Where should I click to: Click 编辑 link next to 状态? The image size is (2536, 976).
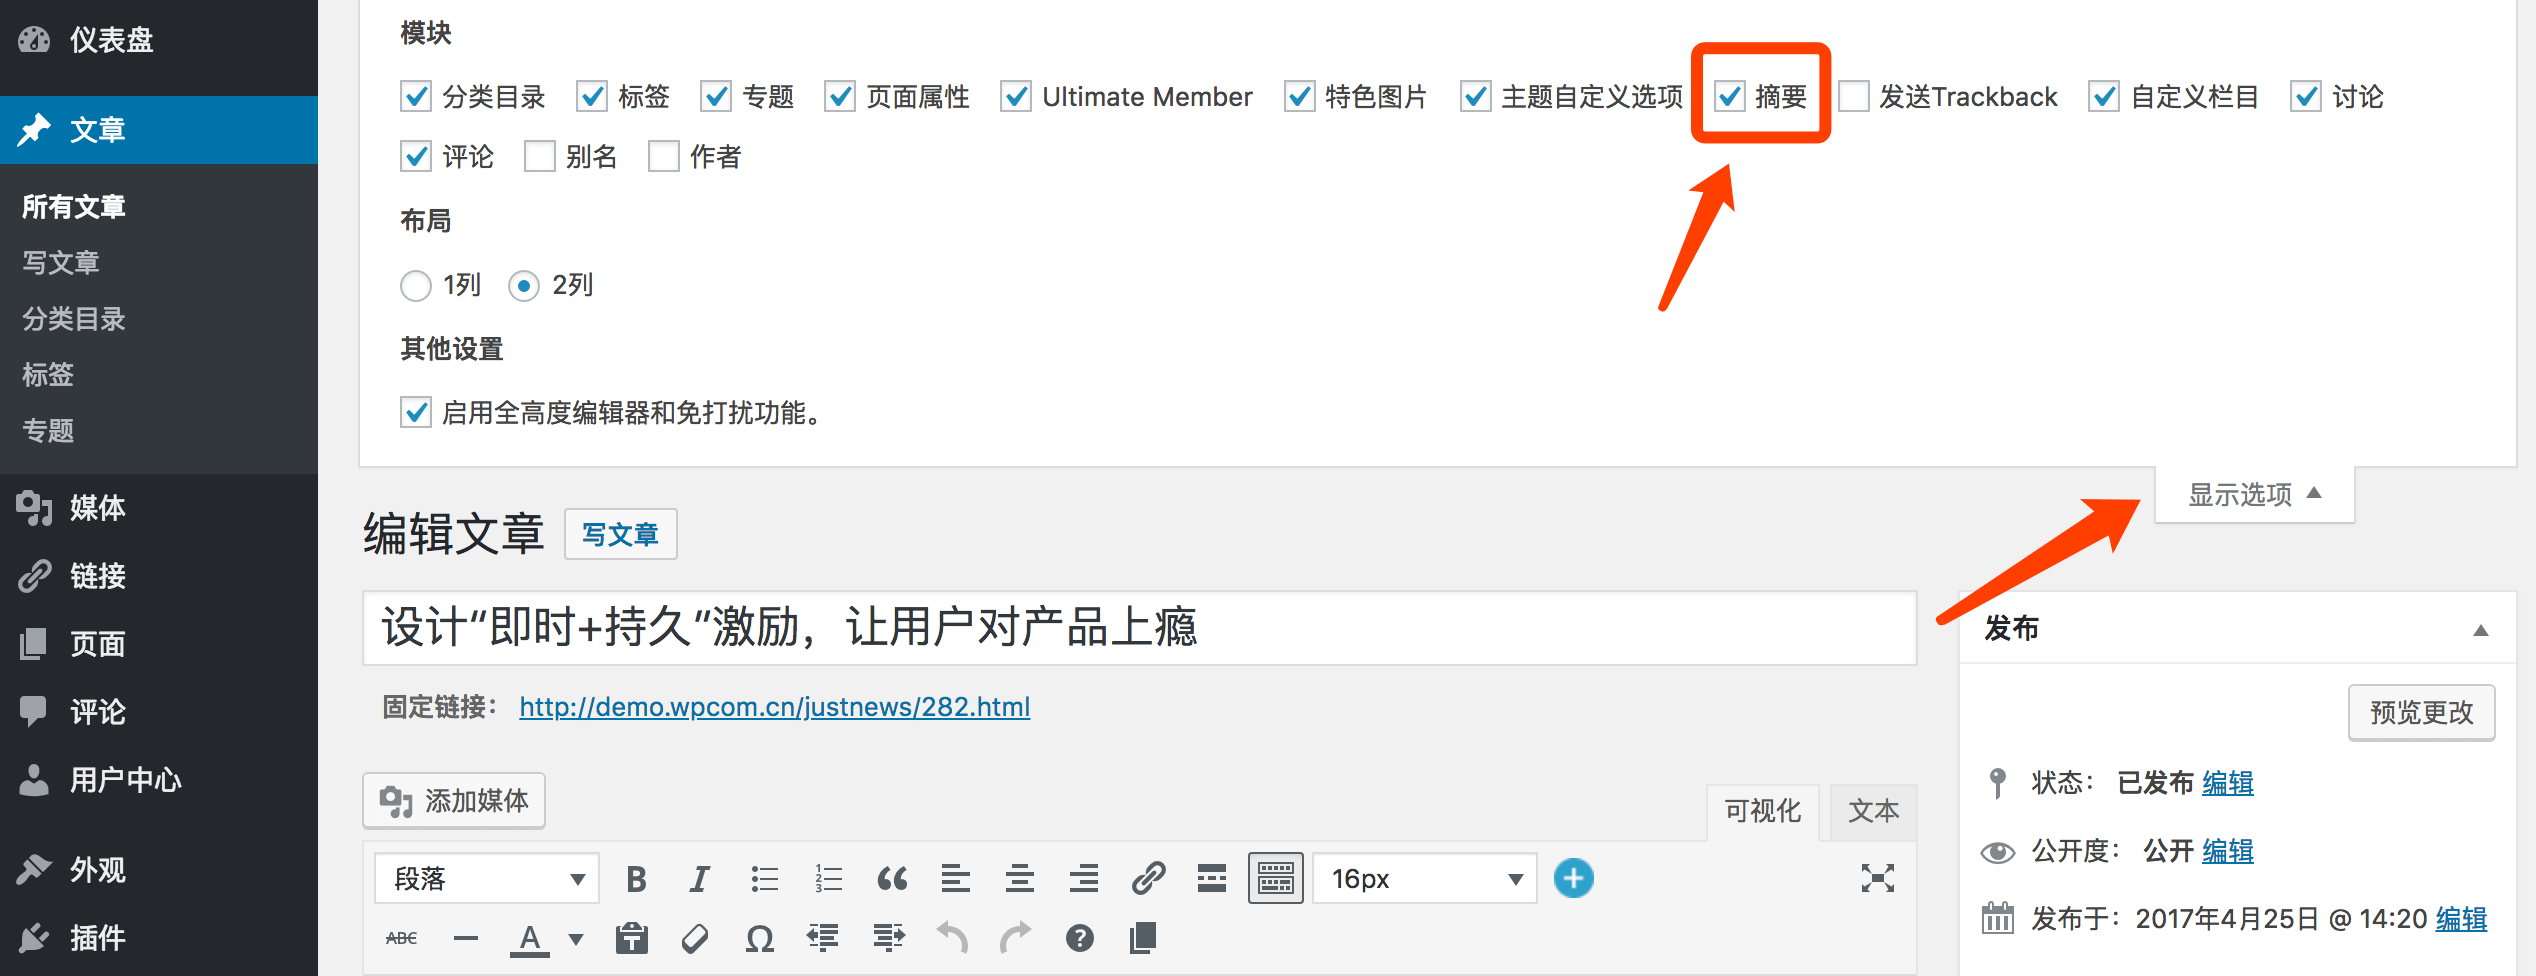point(2228,783)
